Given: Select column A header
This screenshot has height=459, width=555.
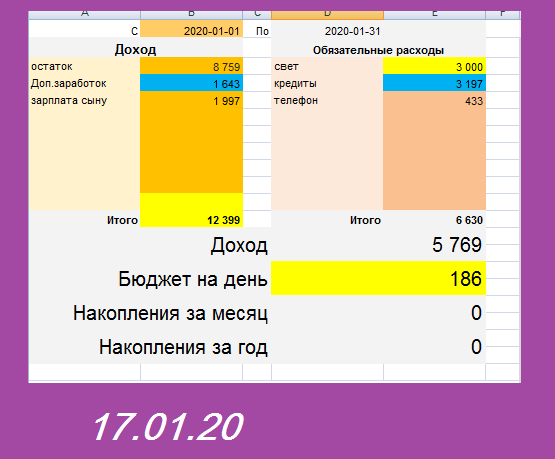Looking at the screenshot, I should pyautogui.click(x=85, y=15).
